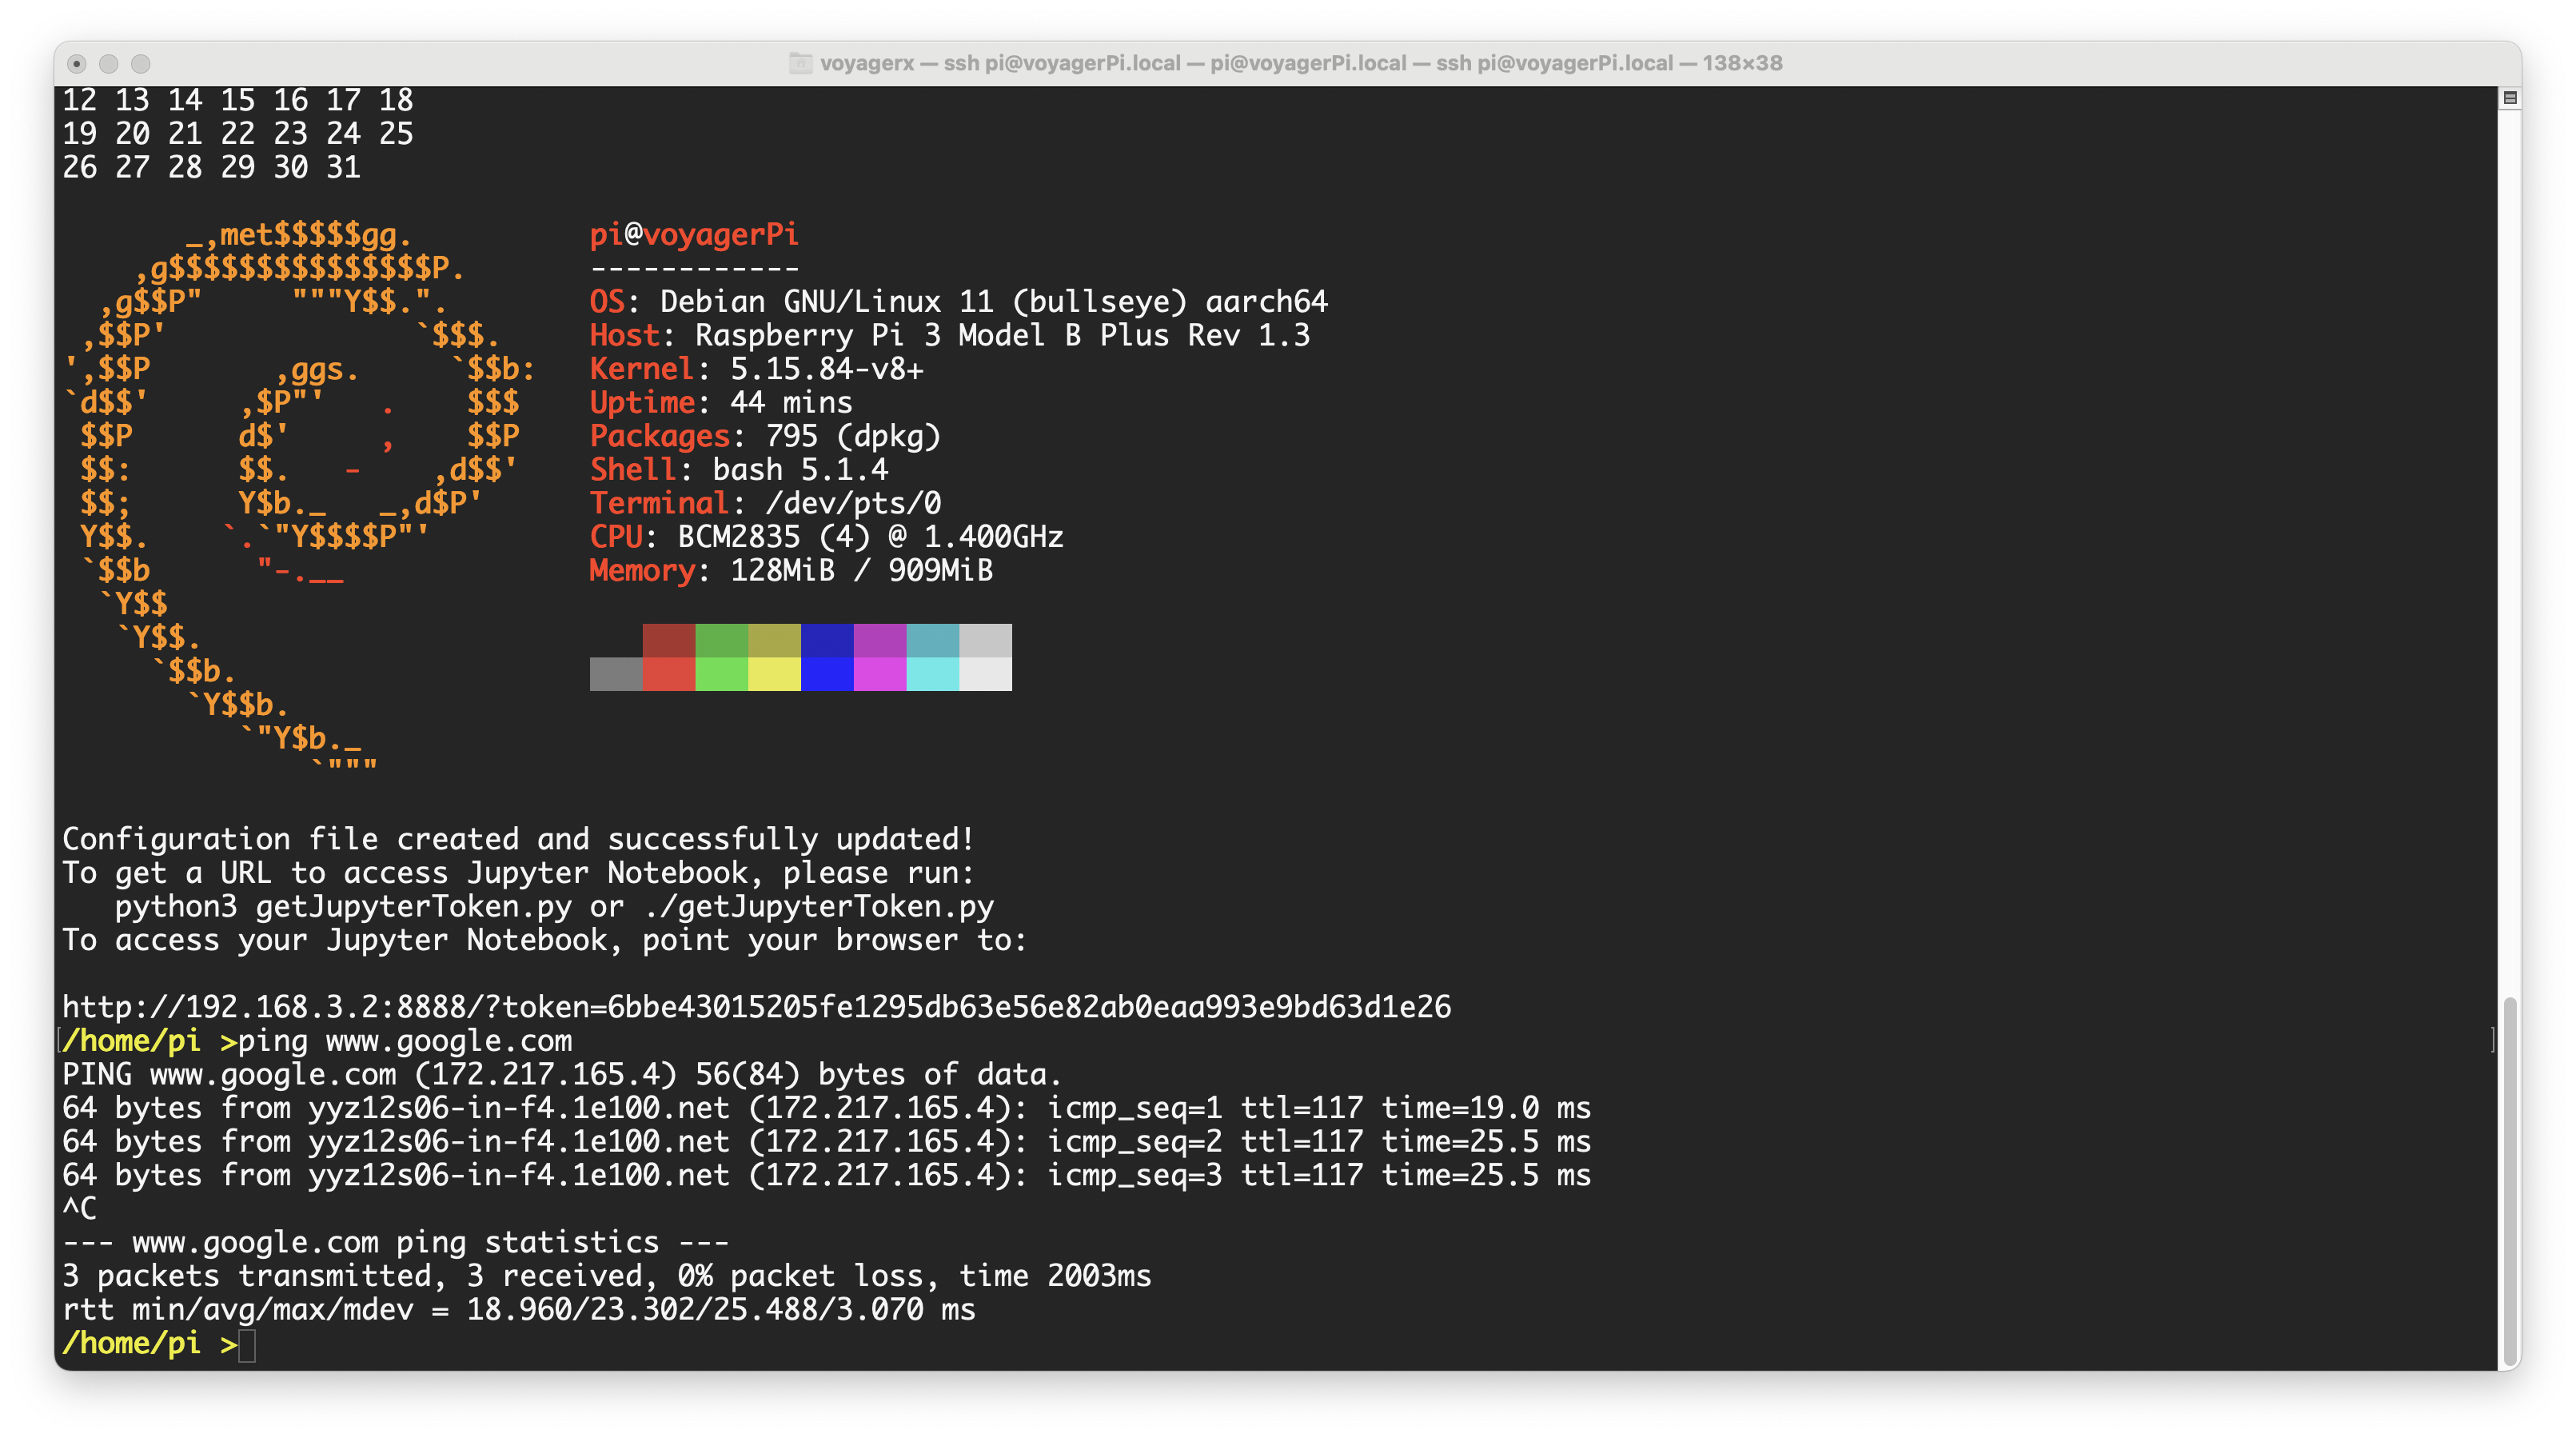2576x1438 pixels.
Task: Click the dark red color block
Action: [x=669, y=640]
